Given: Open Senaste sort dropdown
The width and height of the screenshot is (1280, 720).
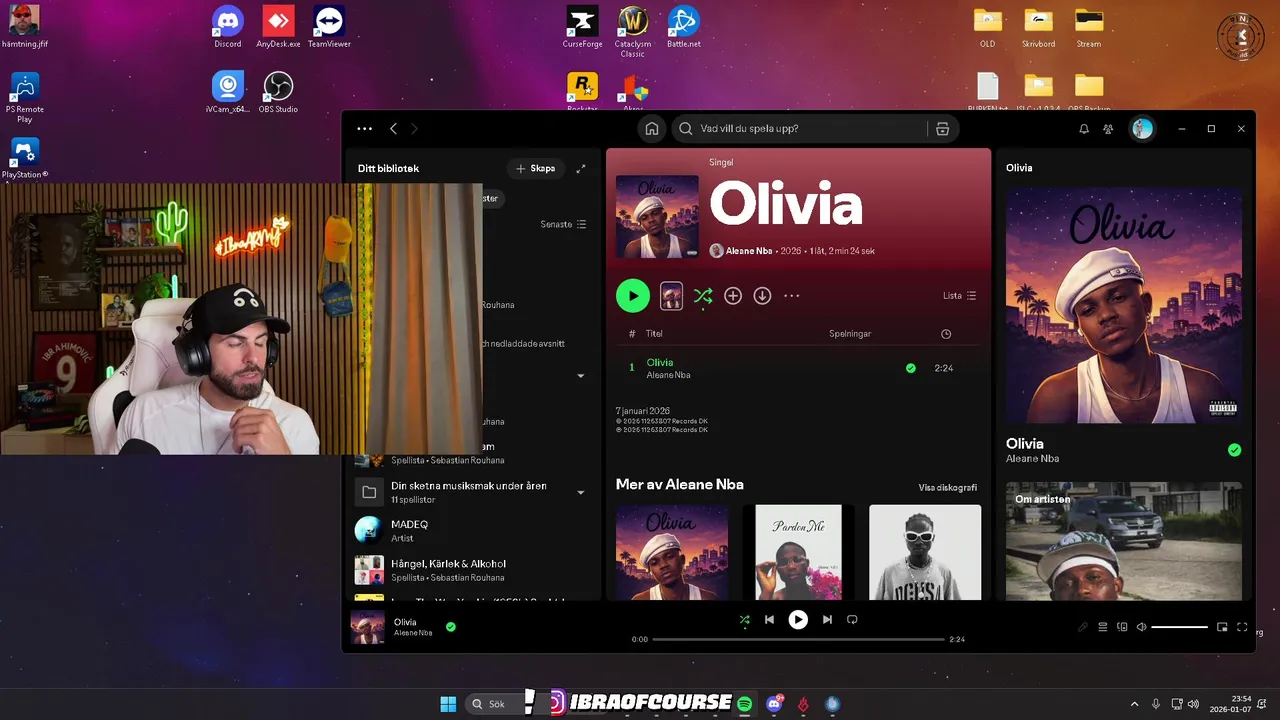Looking at the screenshot, I should 564,224.
